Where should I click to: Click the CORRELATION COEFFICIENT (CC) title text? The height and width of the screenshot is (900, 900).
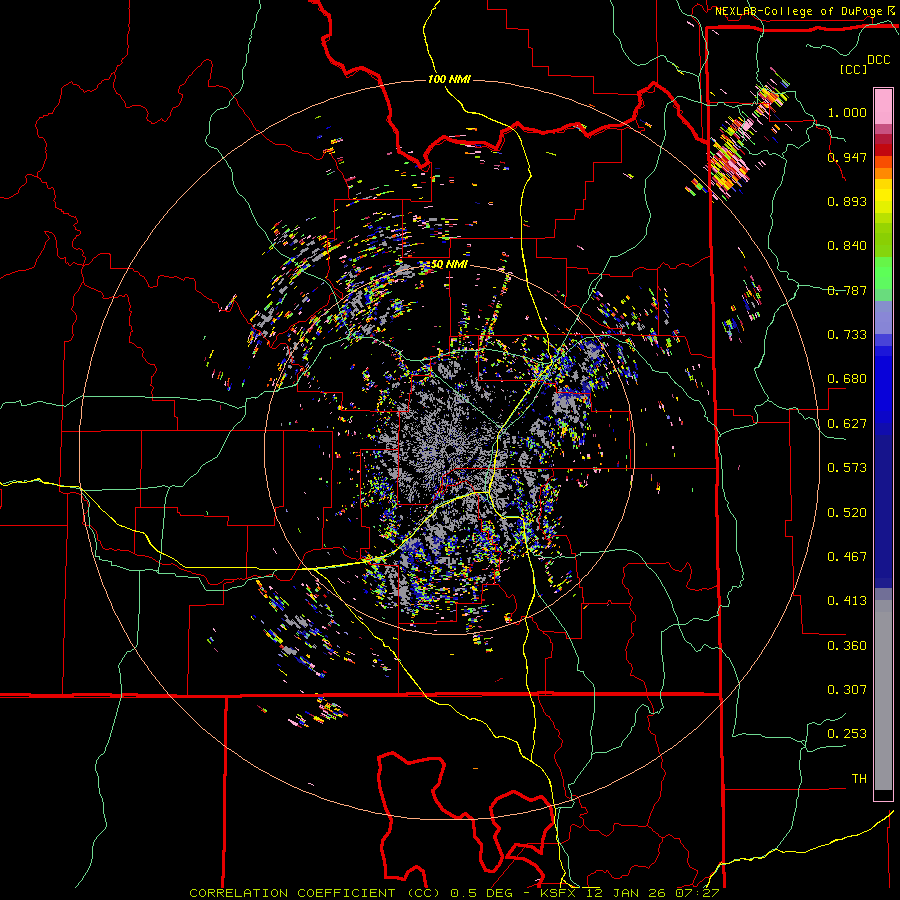click(315, 893)
